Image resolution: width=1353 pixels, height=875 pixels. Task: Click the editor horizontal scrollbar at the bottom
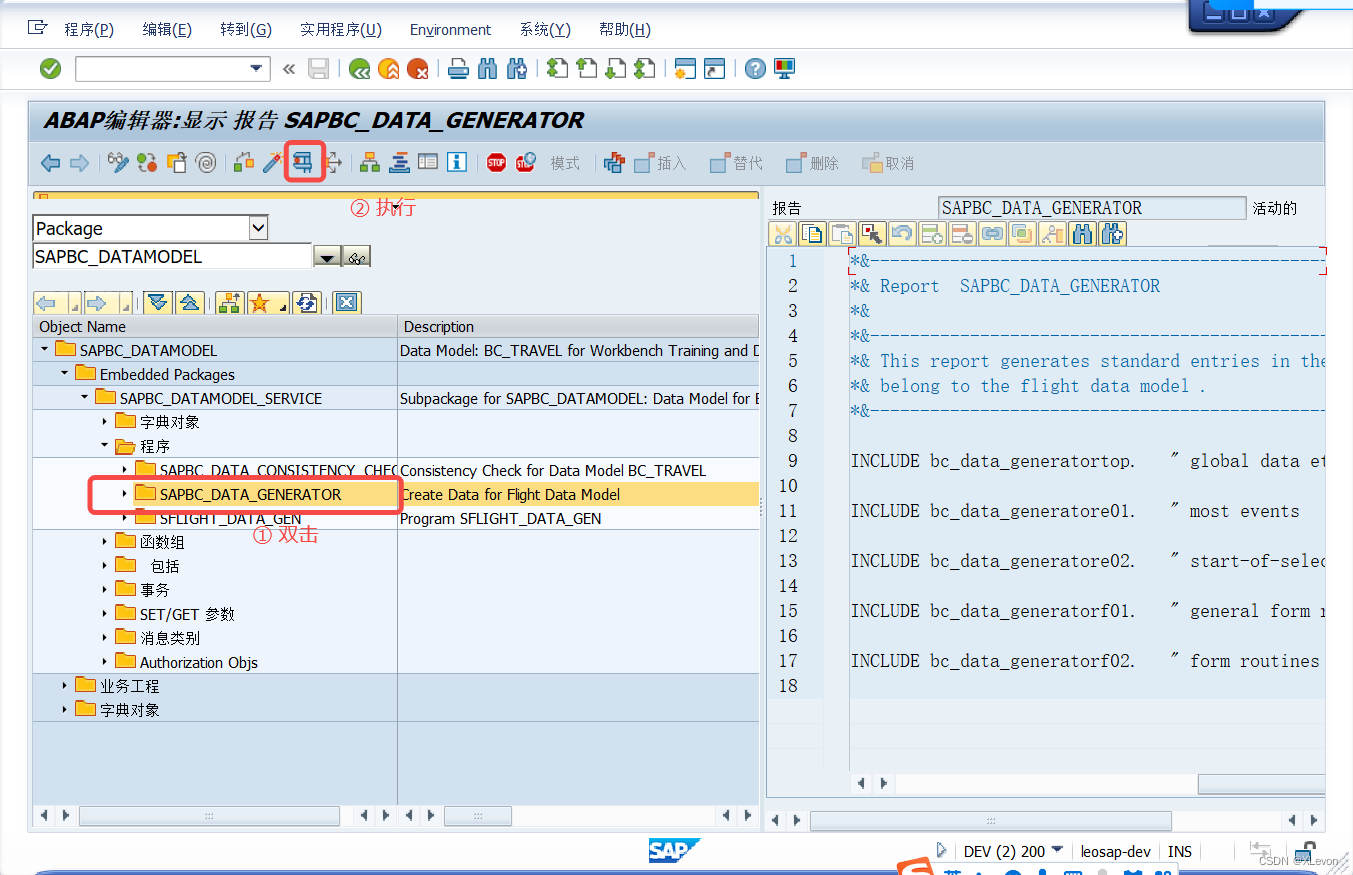990,820
